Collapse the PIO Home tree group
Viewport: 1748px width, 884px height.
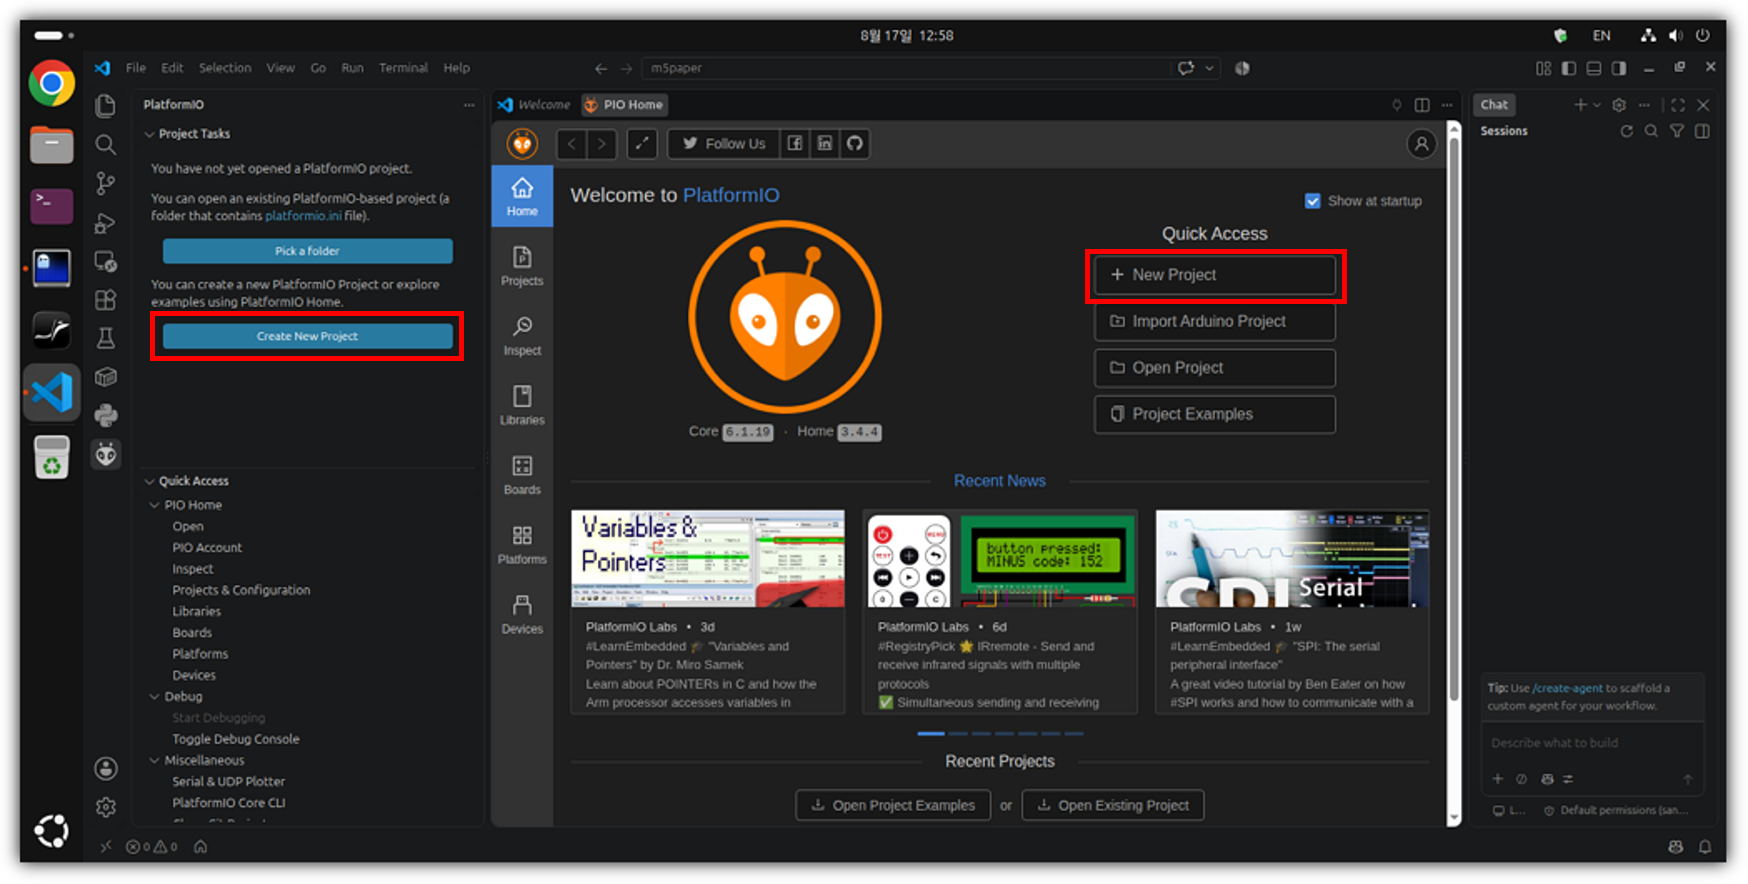(x=155, y=505)
